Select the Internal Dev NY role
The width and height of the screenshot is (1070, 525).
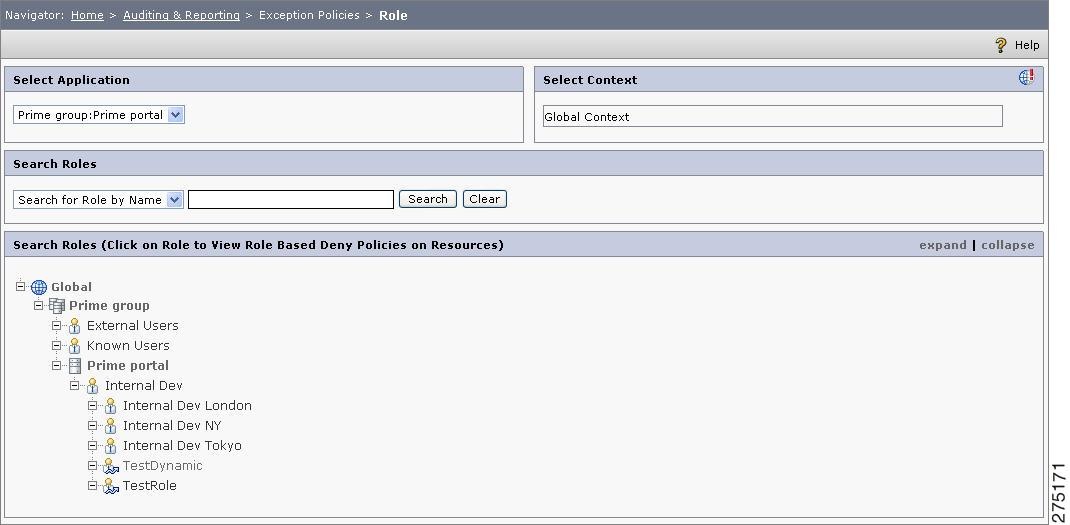click(172, 425)
